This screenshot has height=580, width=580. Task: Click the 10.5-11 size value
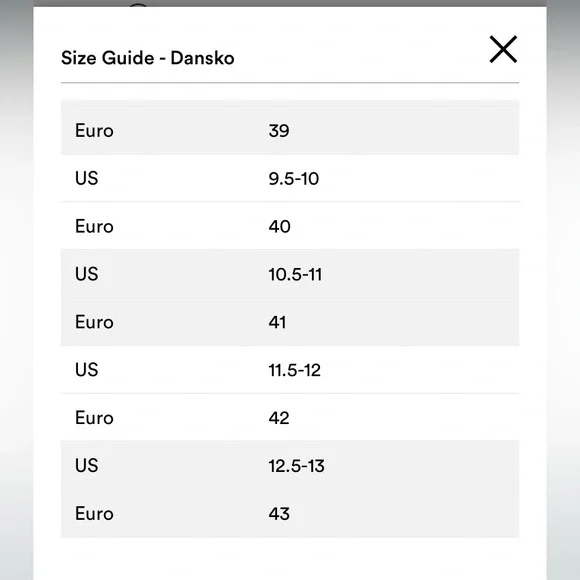(295, 274)
